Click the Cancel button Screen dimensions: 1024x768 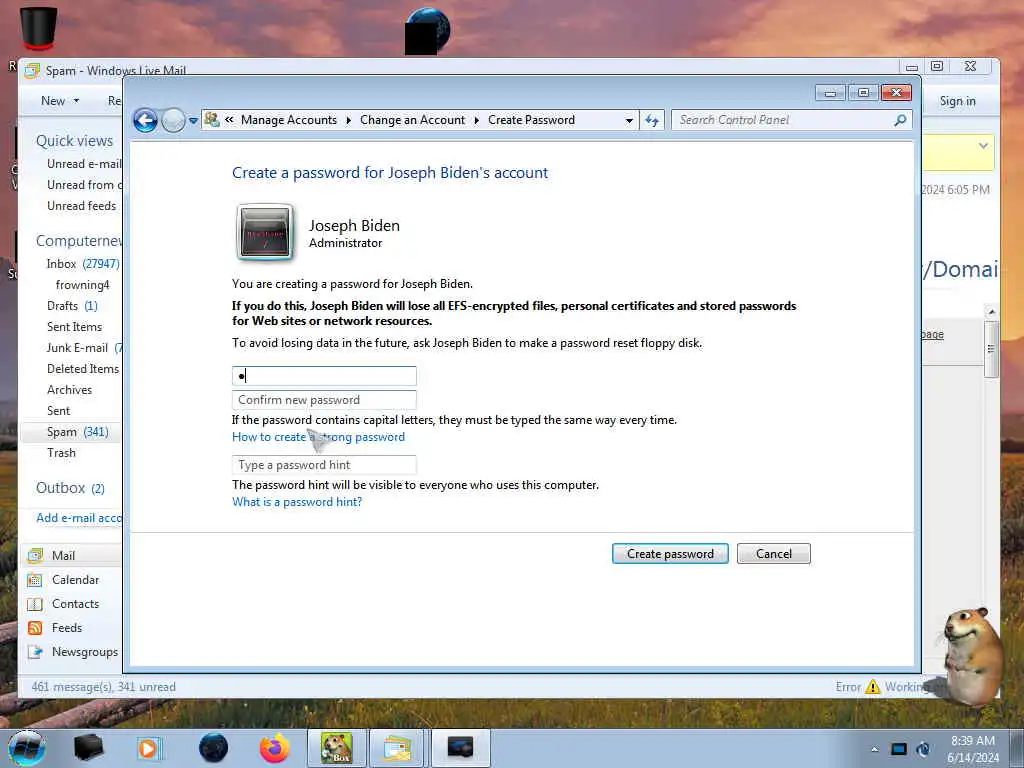pos(773,554)
